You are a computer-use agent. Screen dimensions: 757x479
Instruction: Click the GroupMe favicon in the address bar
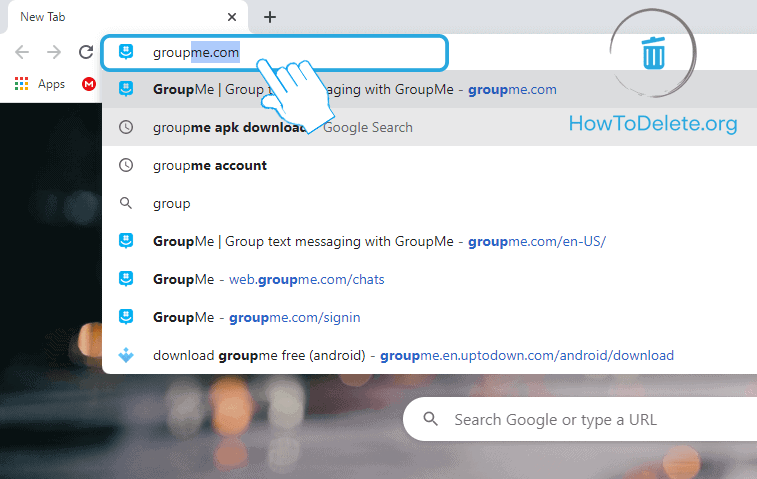click(x=126, y=52)
